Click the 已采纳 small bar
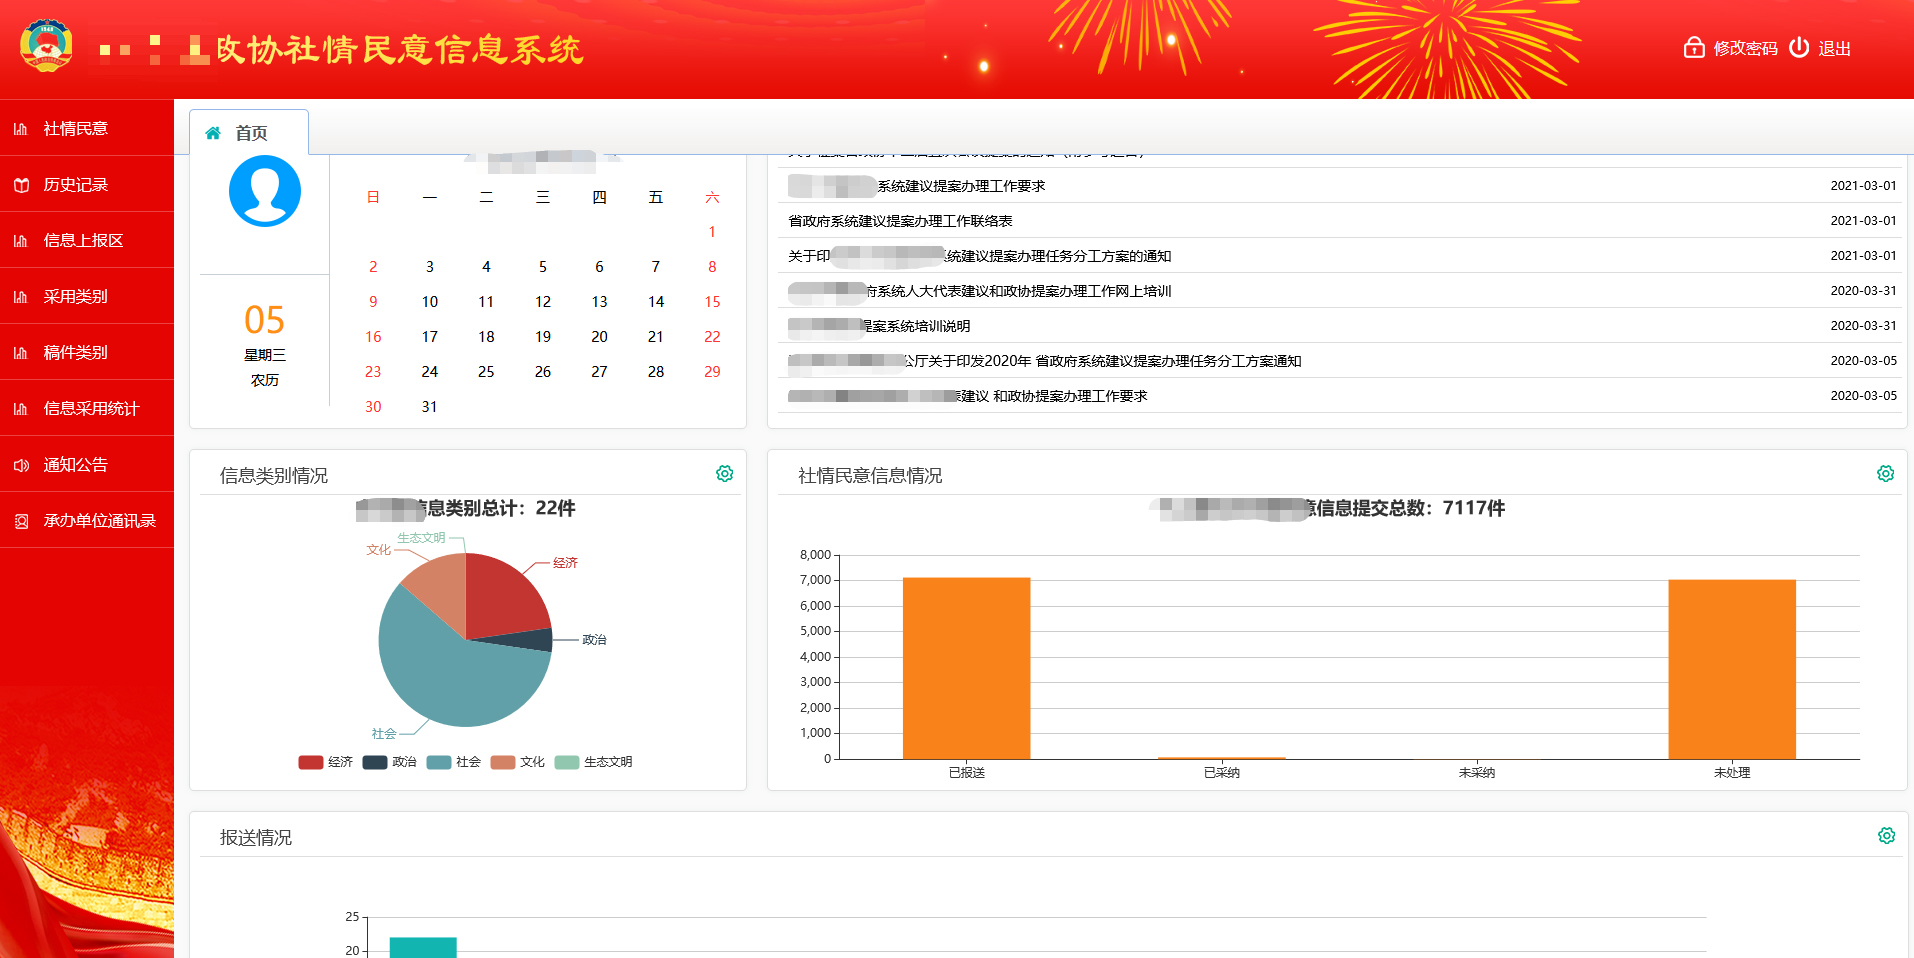1914x958 pixels. pos(1222,758)
